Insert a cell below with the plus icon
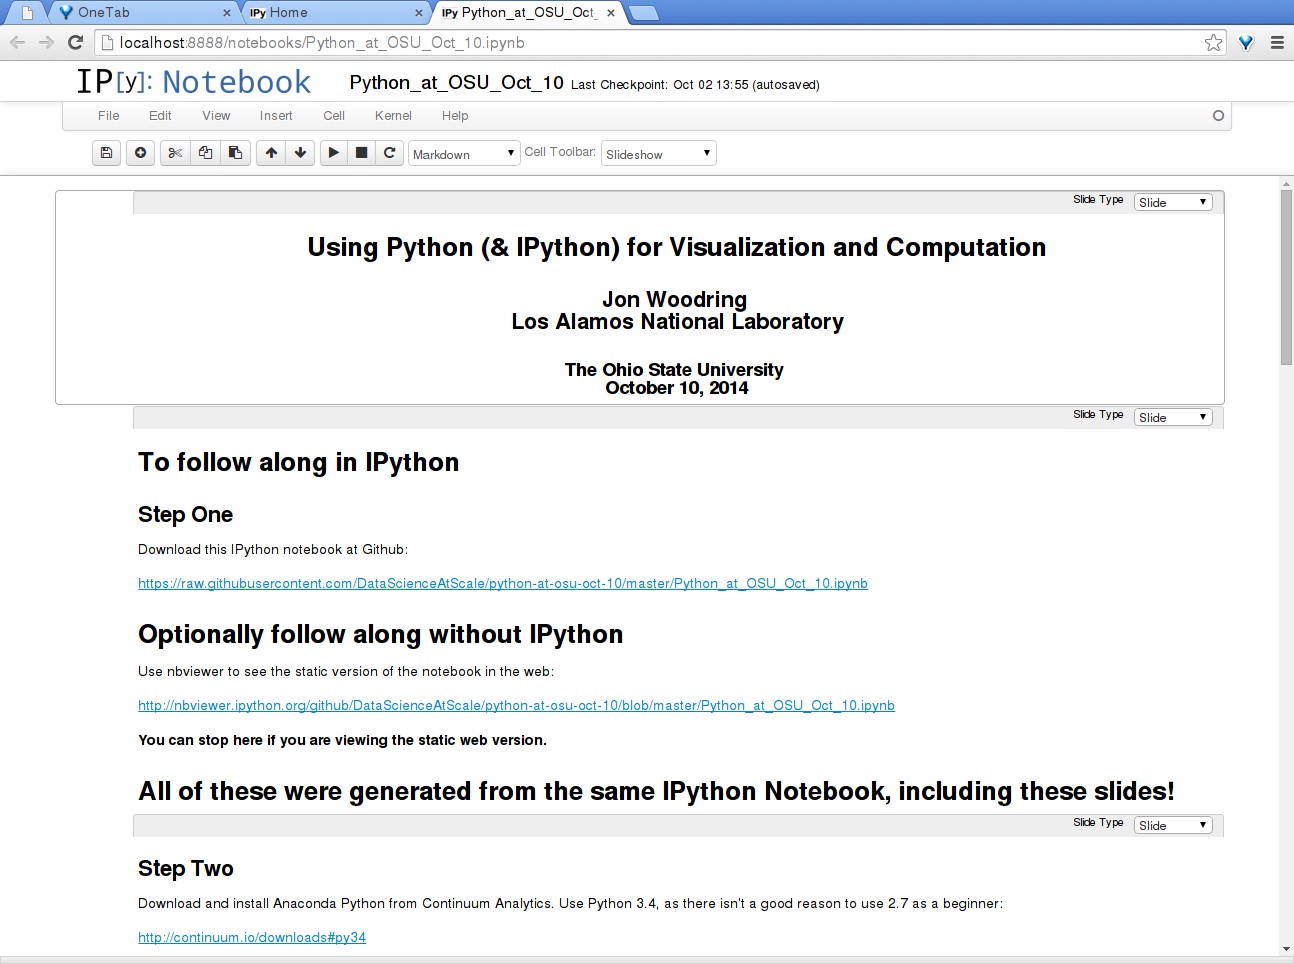Viewport: 1294px width, 964px height. (x=140, y=153)
